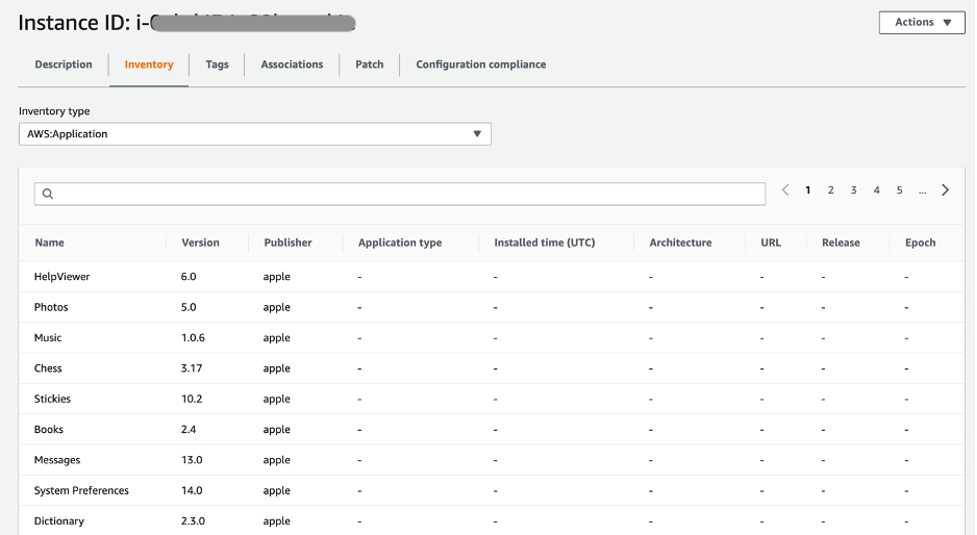Image resolution: width=977 pixels, height=535 pixels.
Task: Select the System Preferences application name
Action: click(x=82, y=490)
